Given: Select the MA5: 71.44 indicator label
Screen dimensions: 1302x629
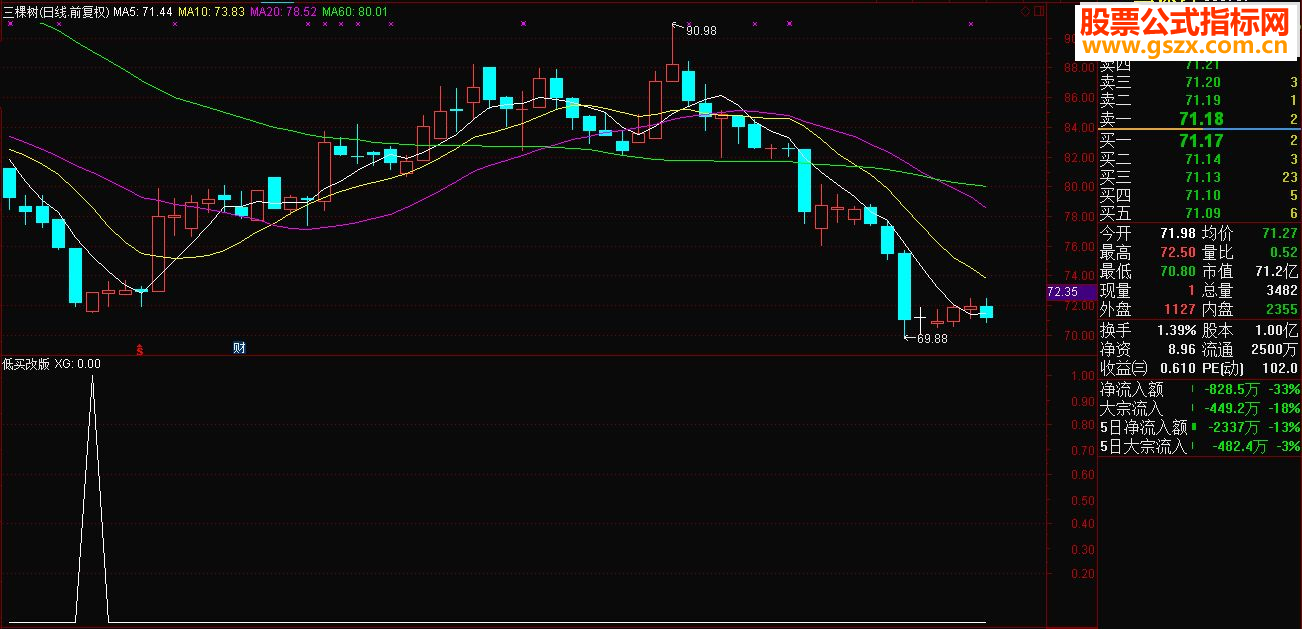Looking at the screenshot, I should pyautogui.click(x=142, y=10).
